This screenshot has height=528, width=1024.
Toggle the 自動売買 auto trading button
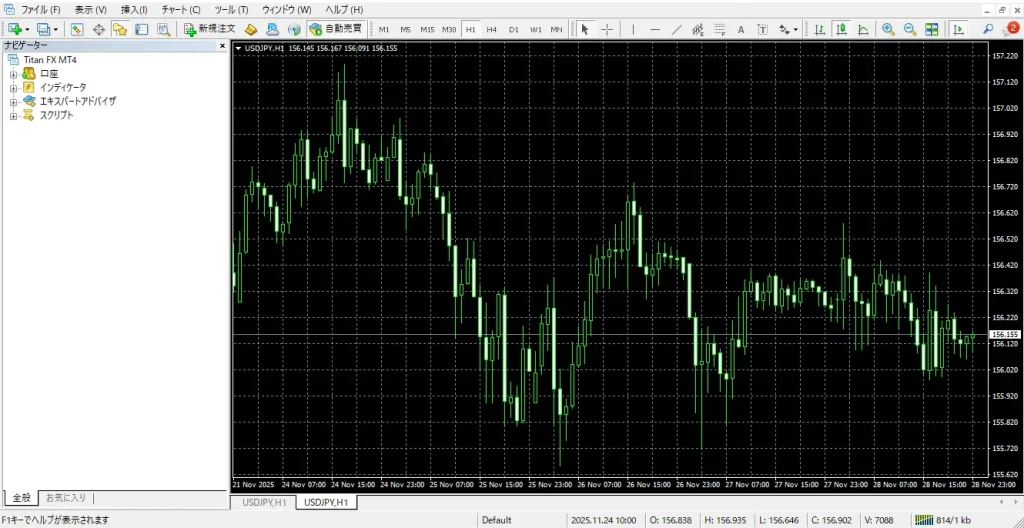(335, 29)
